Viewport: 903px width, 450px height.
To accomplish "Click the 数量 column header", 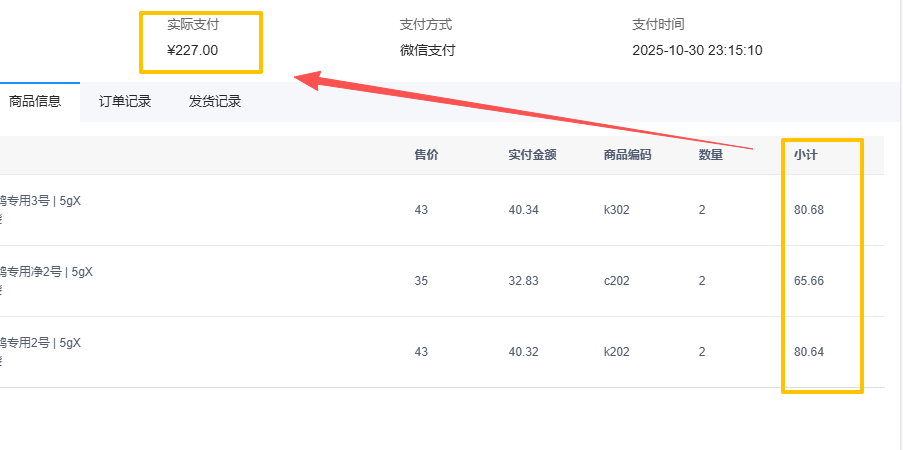I will click(711, 155).
